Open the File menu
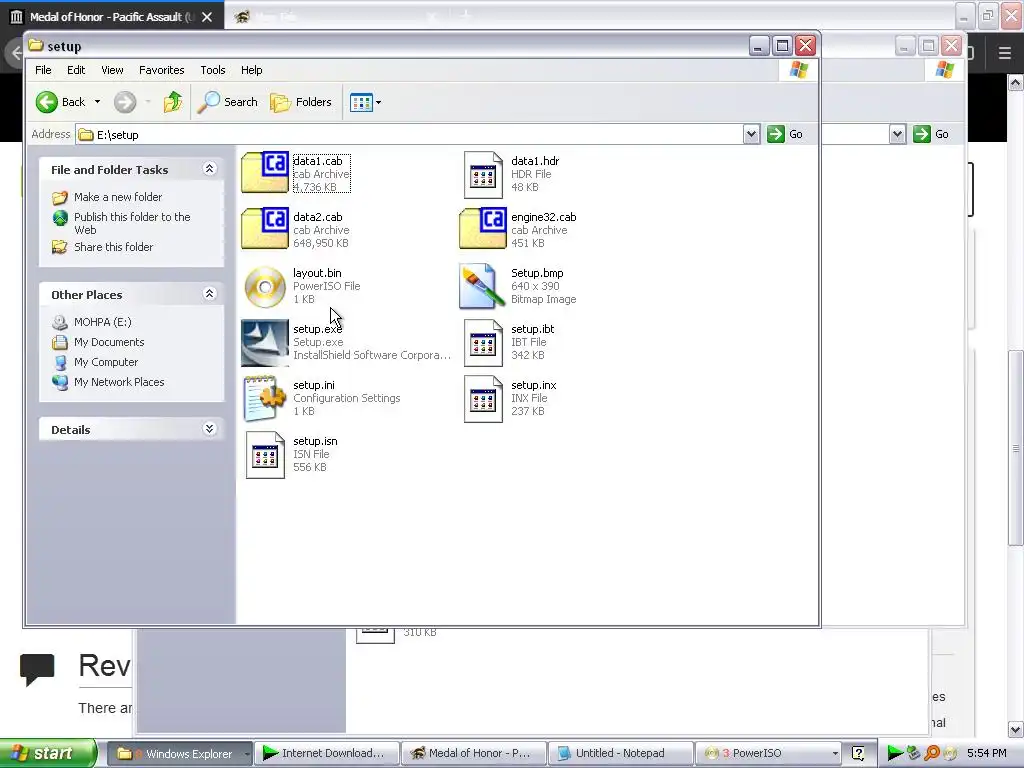 (43, 70)
